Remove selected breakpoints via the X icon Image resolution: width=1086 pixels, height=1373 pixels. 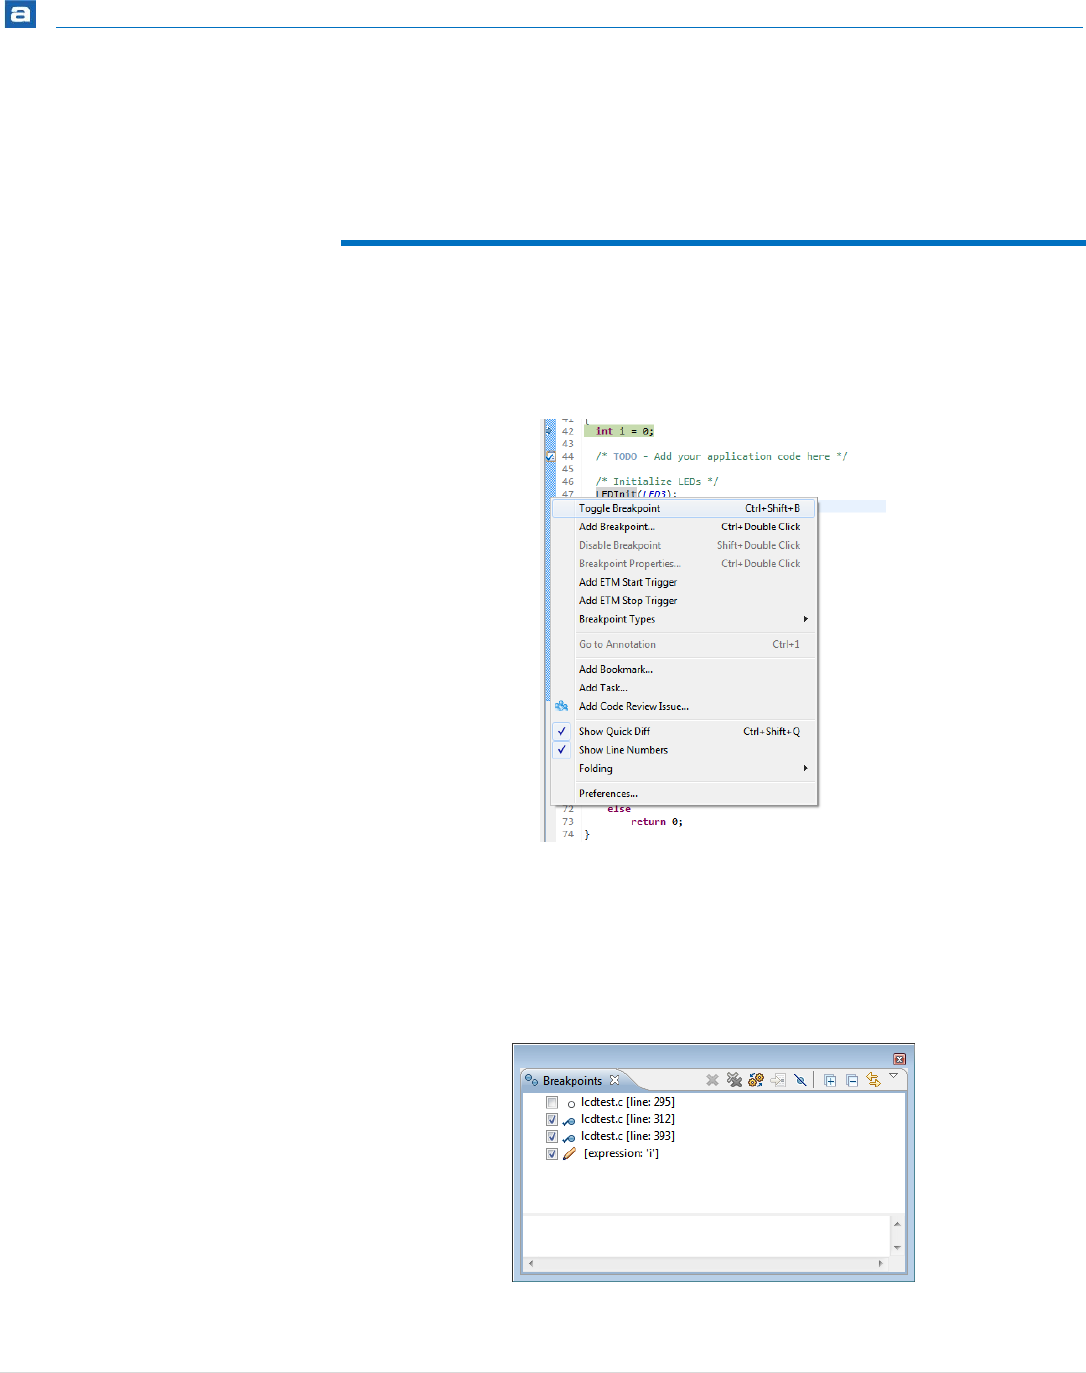pyautogui.click(x=712, y=1080)
